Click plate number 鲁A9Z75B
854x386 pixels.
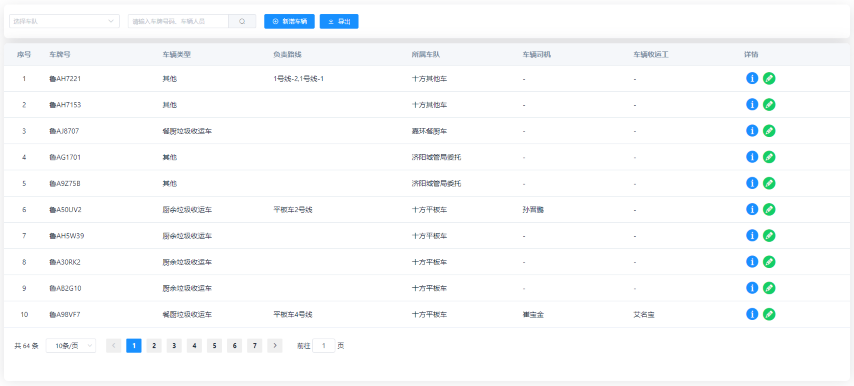[x=65, y=183]
